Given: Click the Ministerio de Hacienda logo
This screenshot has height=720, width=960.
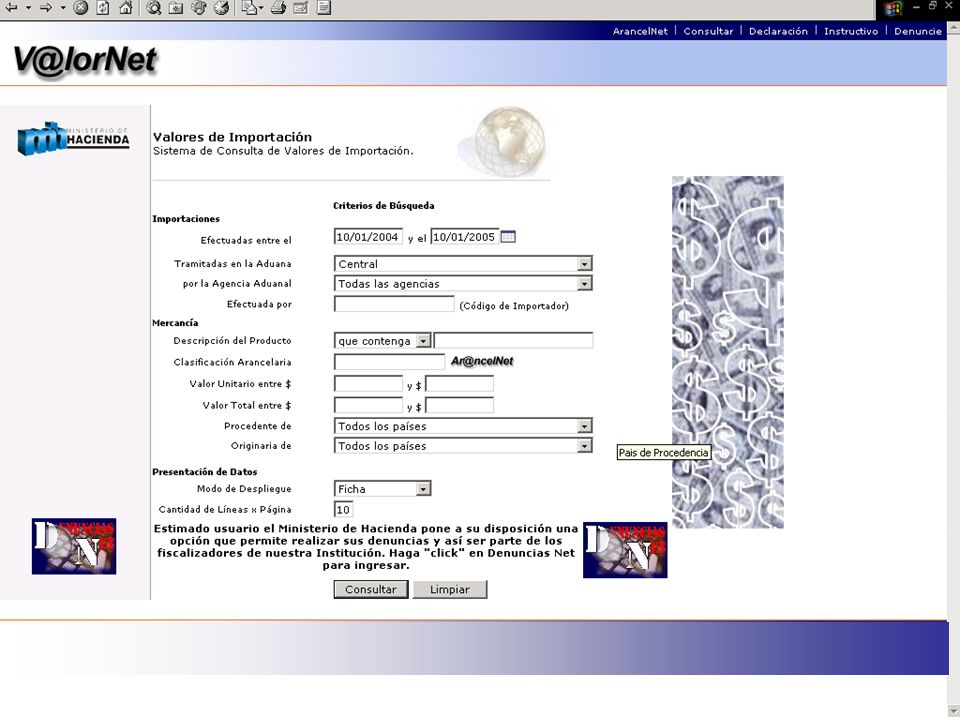Looking at the screenshot, I should (x=73, y=138).
